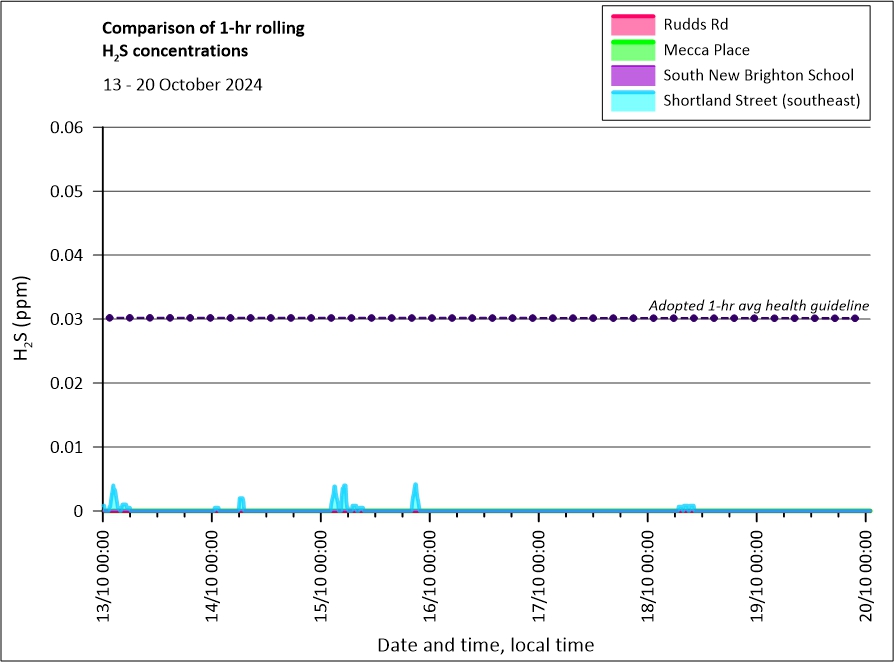Image resolution: width=894 pixels, height=662 pixels.
Task: Click the H2S (ppm) y-axis title
Action: point(24,319)
